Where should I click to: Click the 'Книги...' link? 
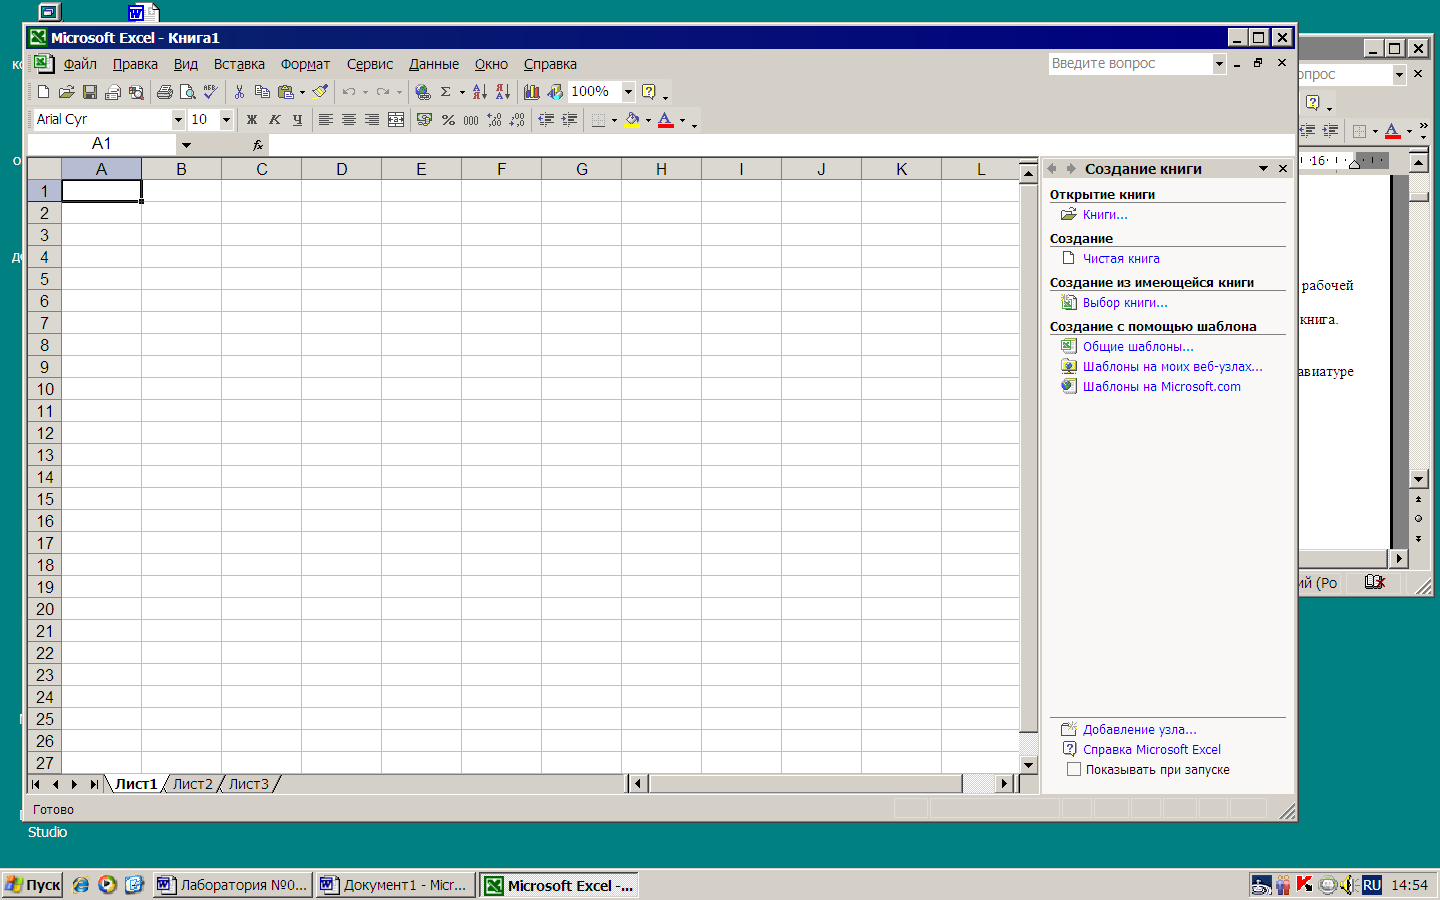coord(1105,215)
